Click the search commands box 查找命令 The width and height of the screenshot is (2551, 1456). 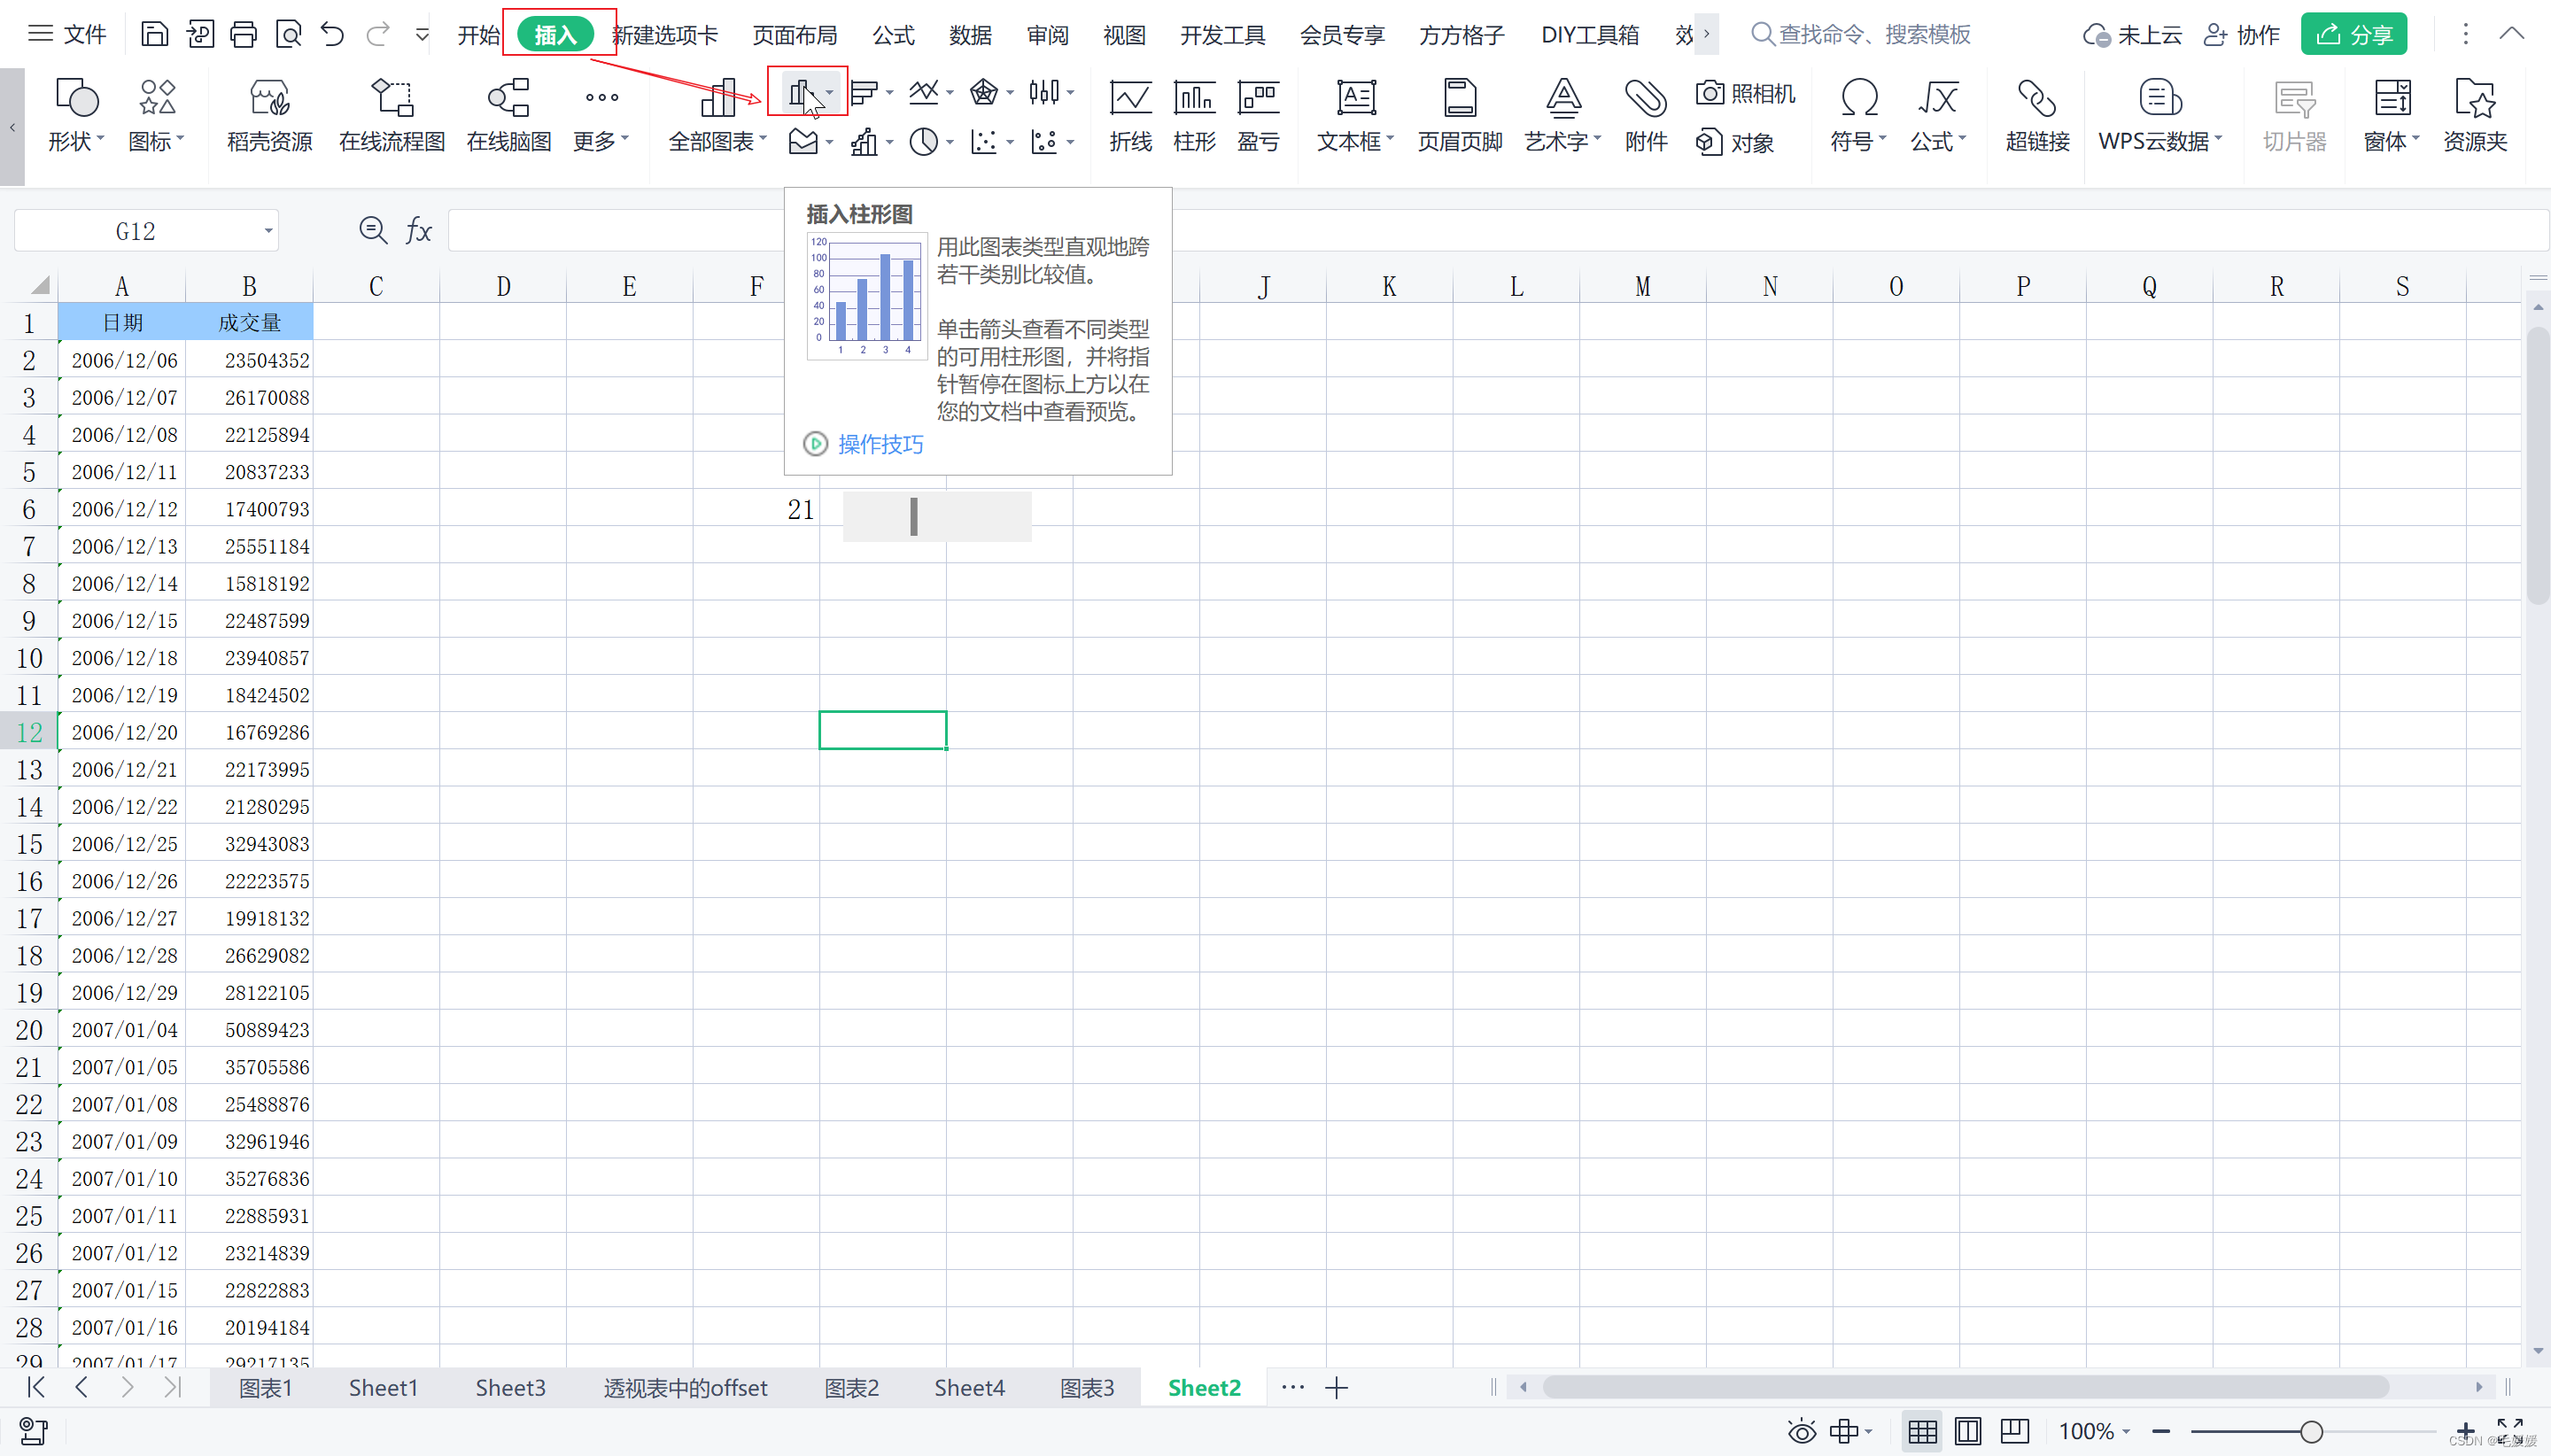coord(1861,35)
